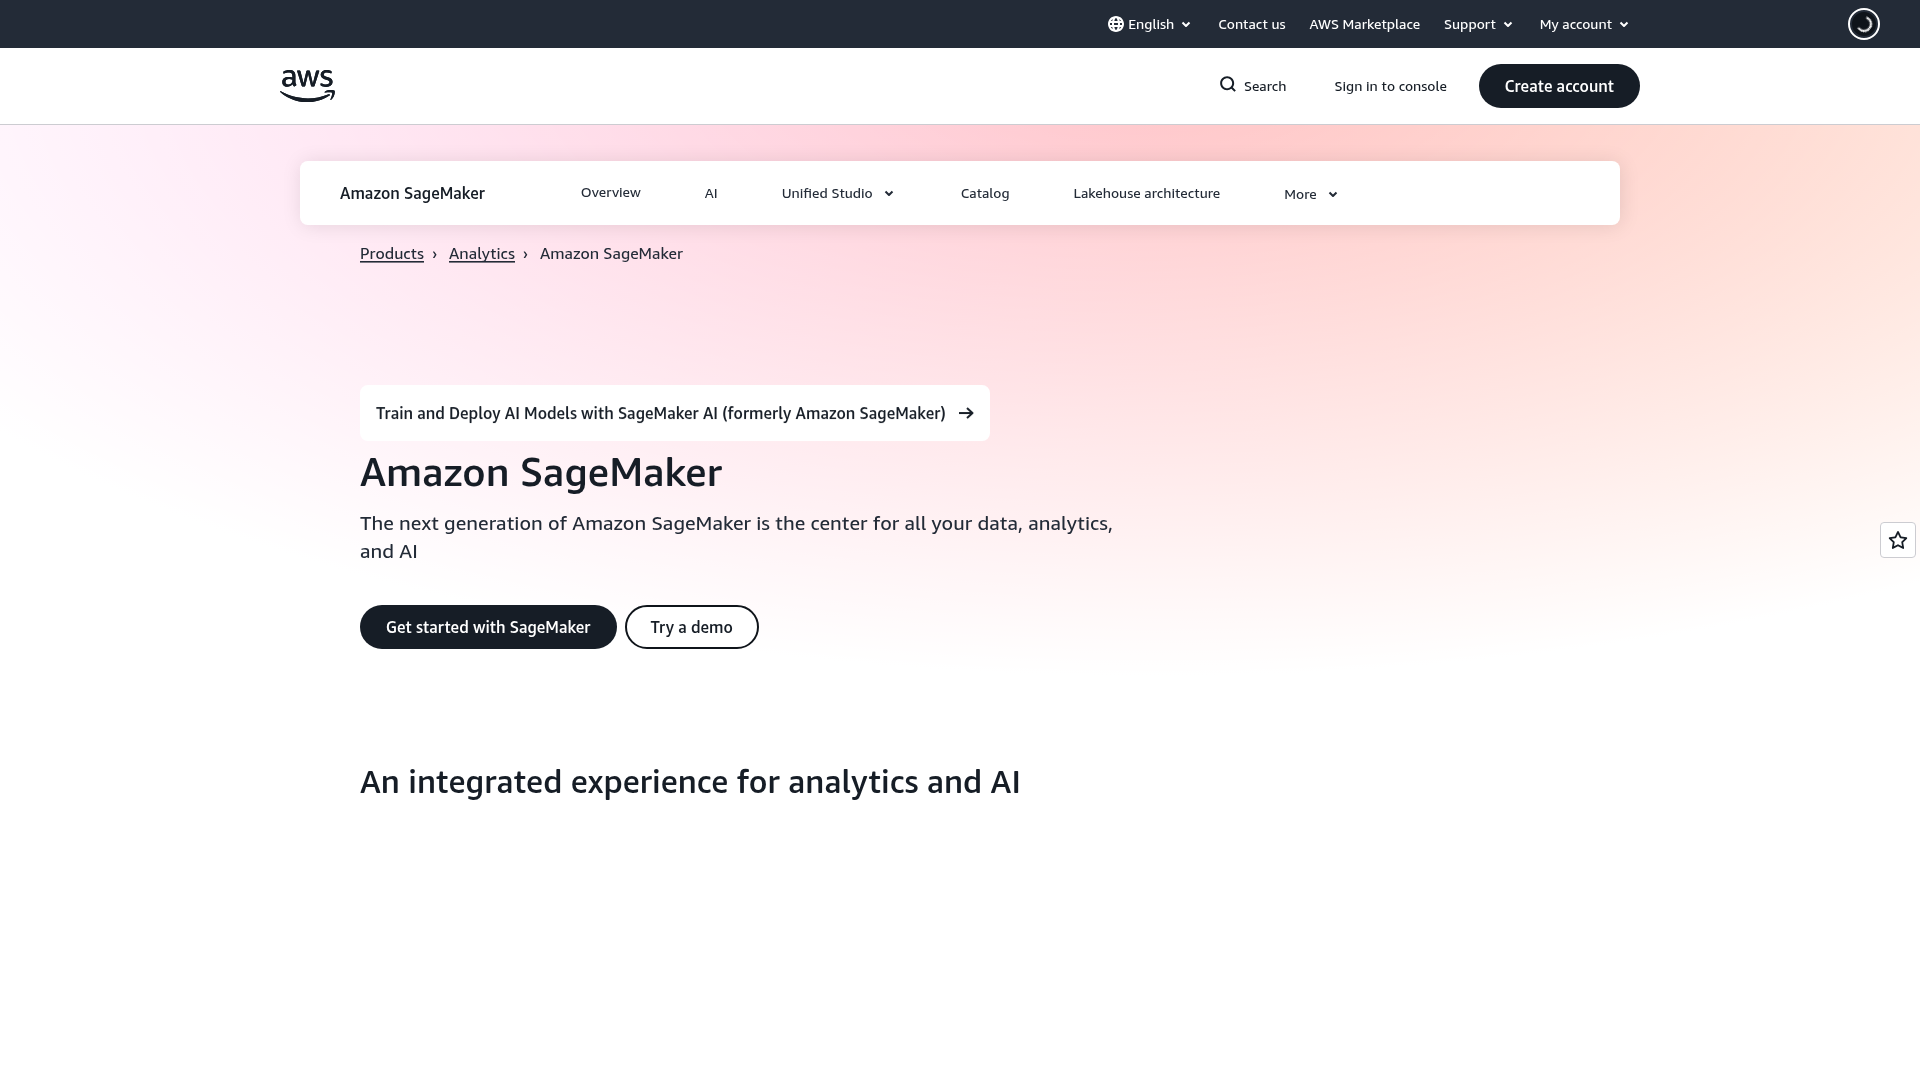Select the AI navigation item
Screen dimensions: 1920x1080
pos(711,192)
